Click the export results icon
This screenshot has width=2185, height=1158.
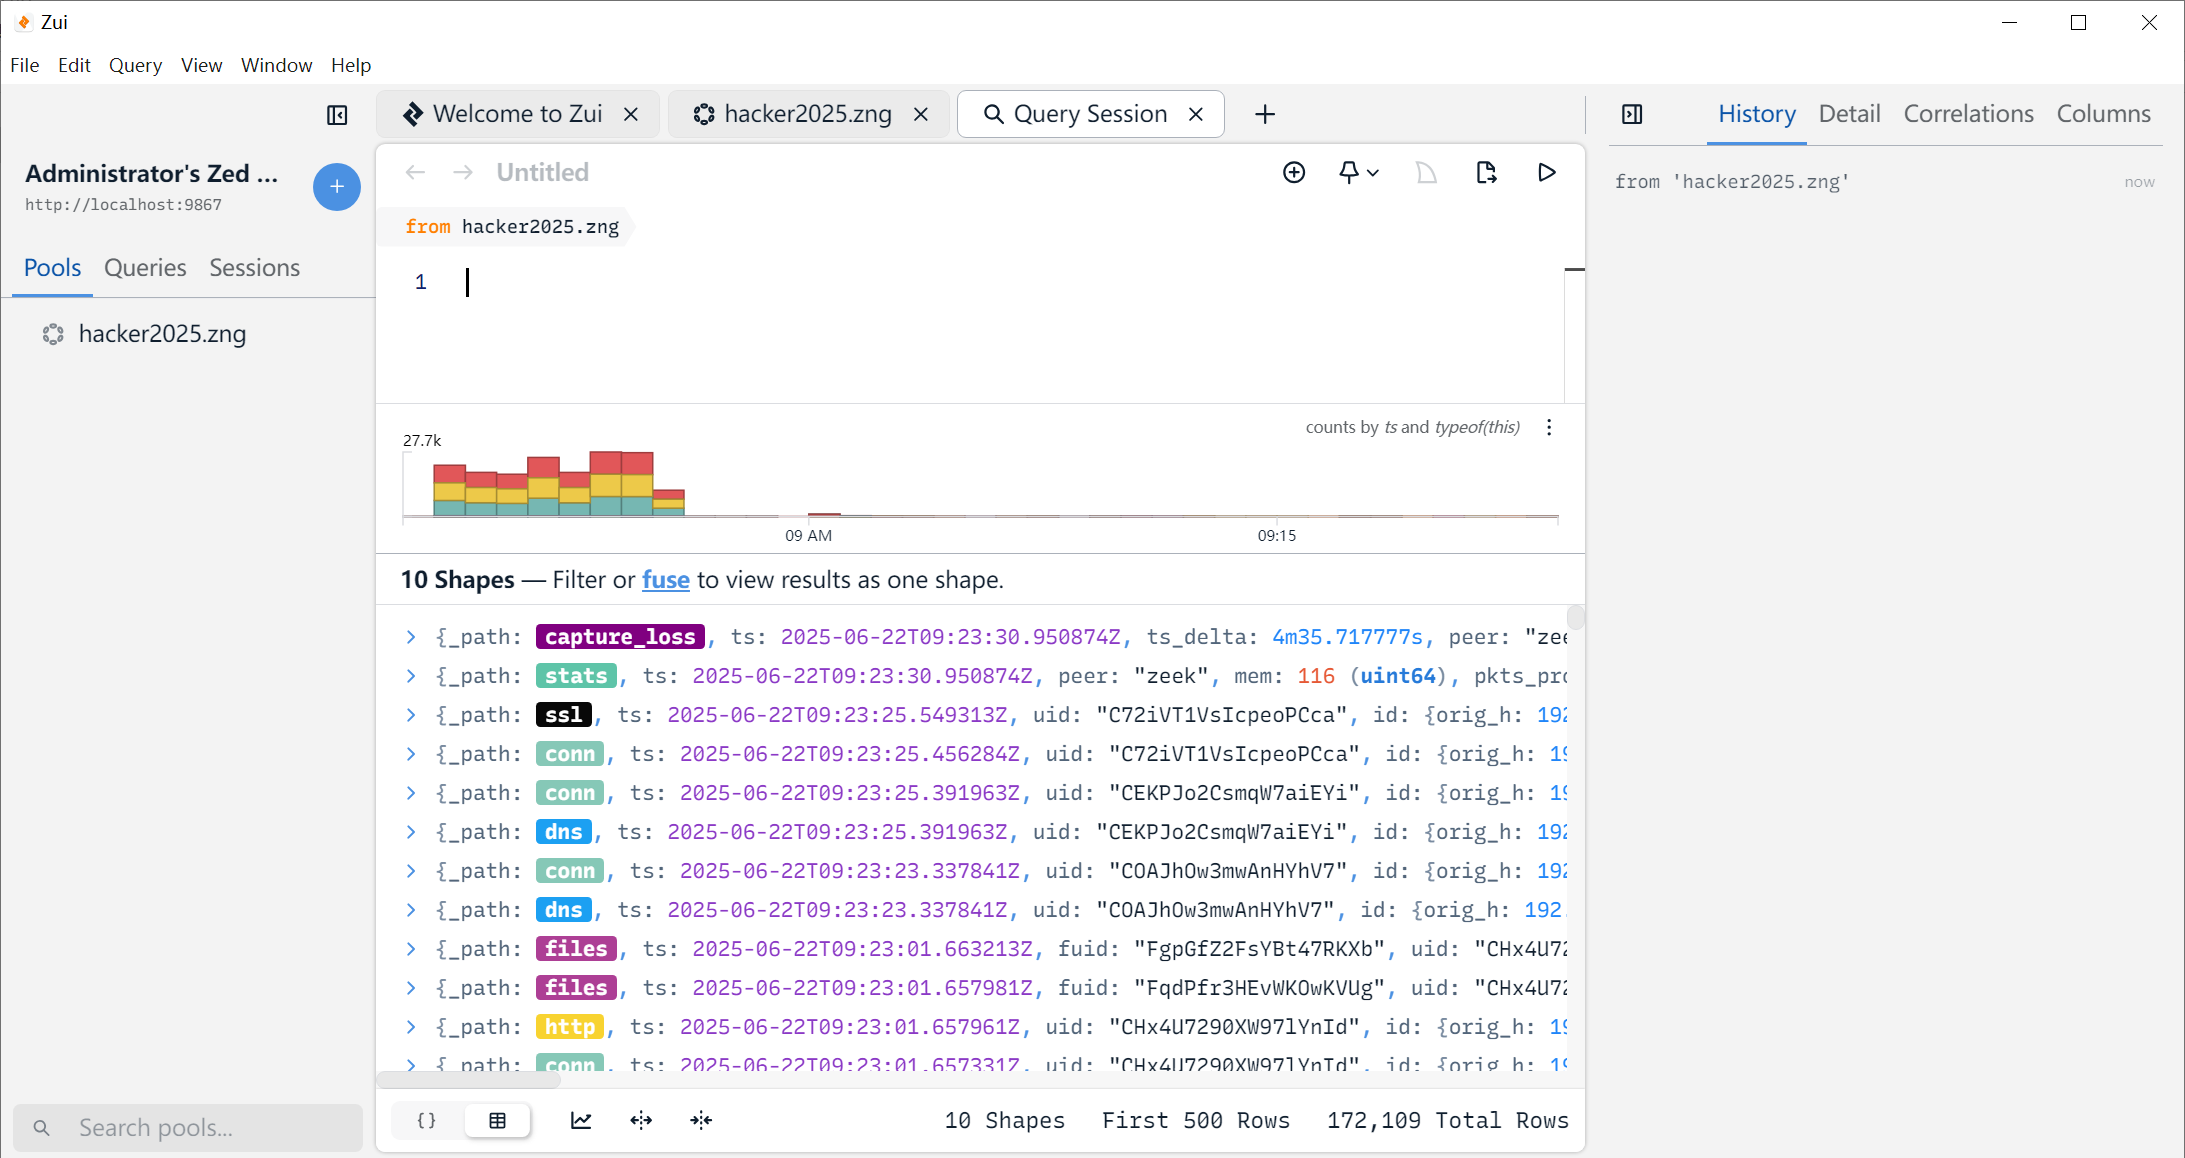(x=1486, y=173)
